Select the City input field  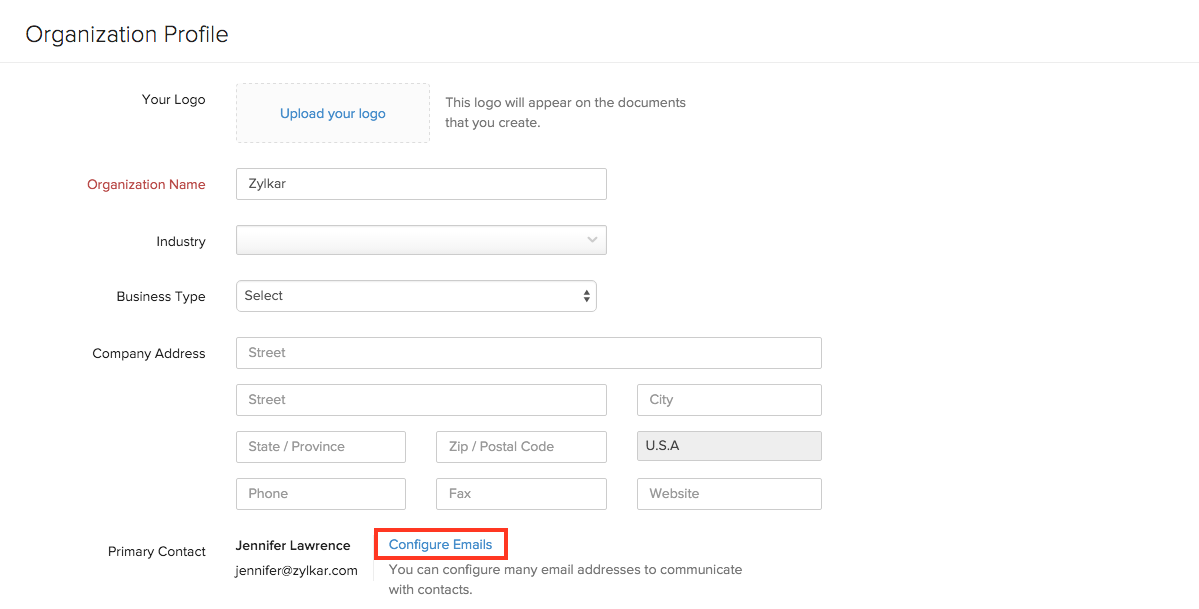[728, 399]
